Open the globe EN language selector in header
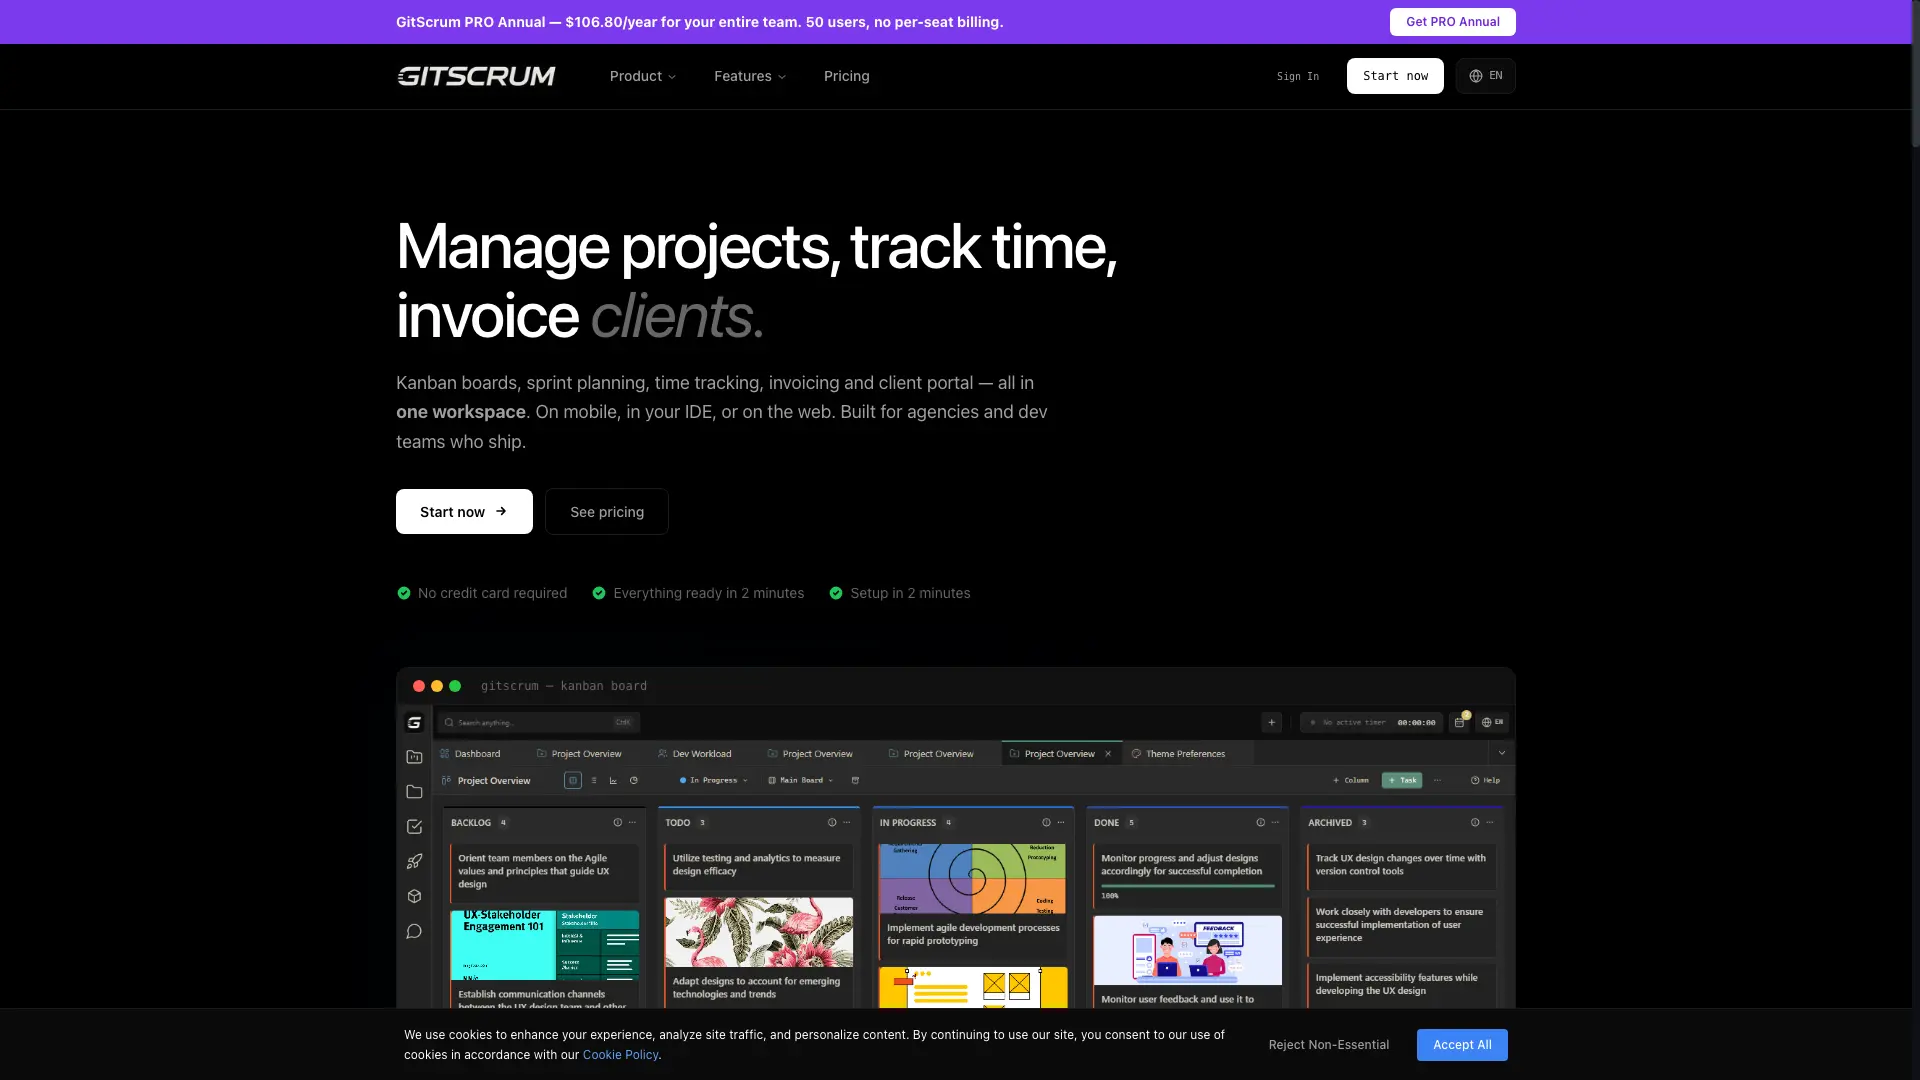This screenshot has width=1920, height=1080. (1486, 76)
